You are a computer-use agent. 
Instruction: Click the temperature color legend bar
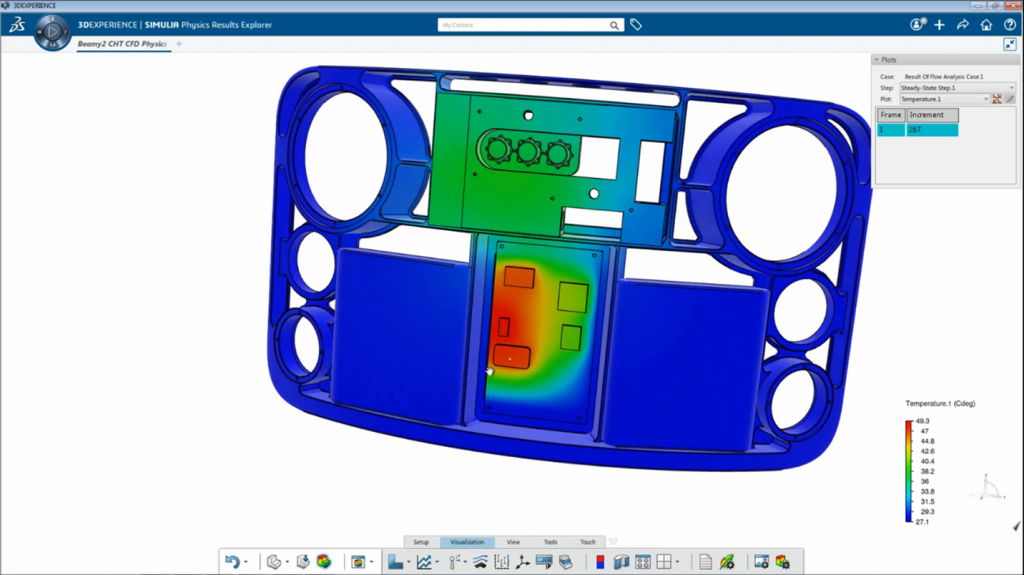tap(909, 471)
